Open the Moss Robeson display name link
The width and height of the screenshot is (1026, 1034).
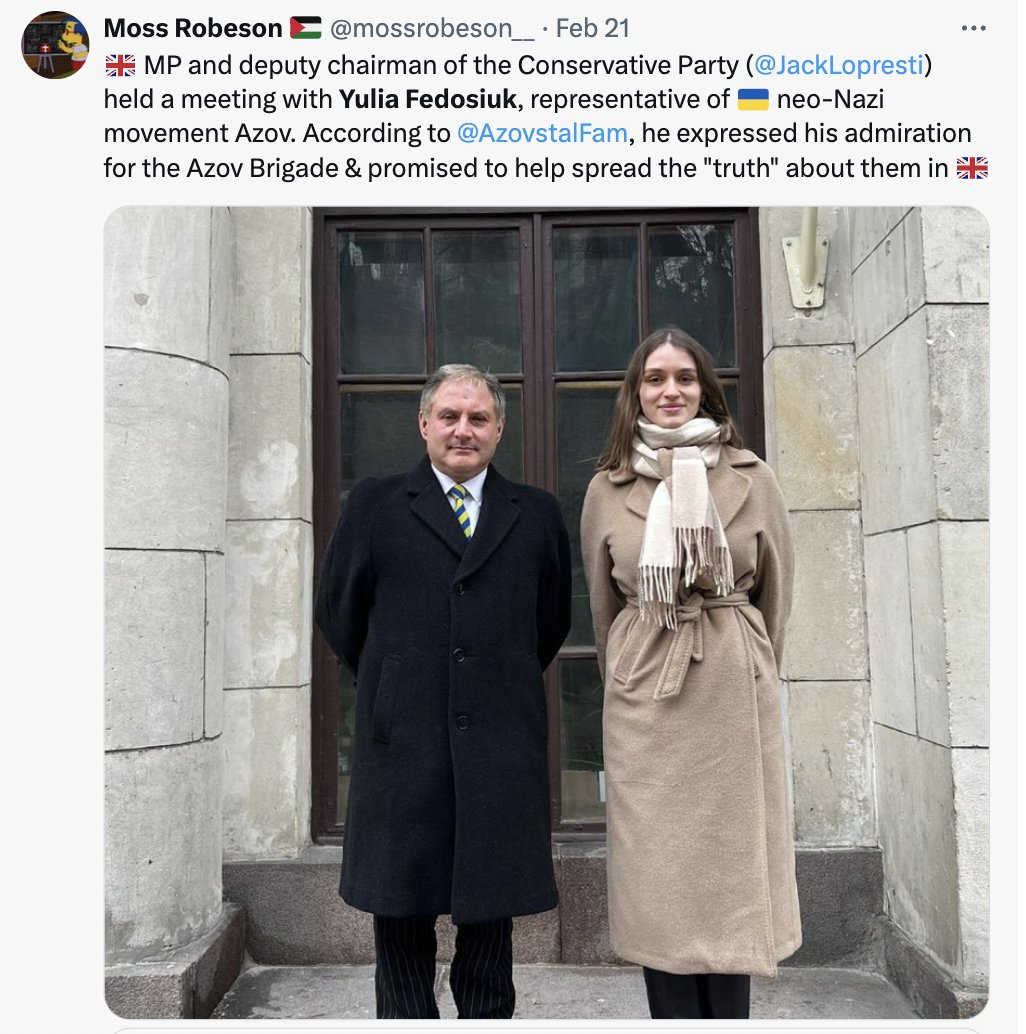pyautogui.click(x=193, y=28)
